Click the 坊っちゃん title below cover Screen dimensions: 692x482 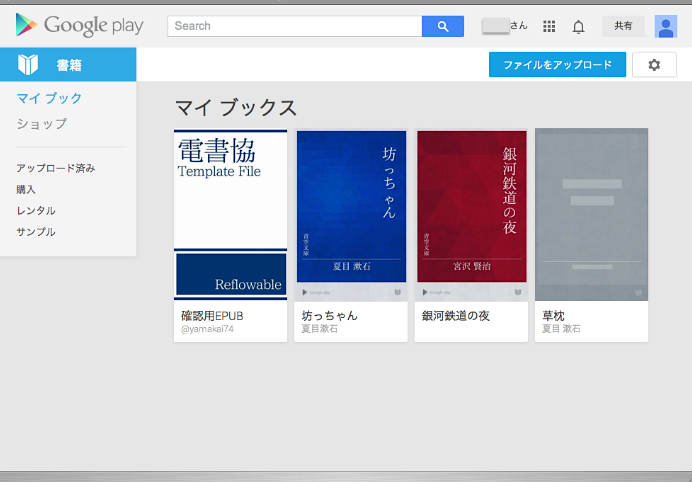pyautogui.click(x=329, y=316)
